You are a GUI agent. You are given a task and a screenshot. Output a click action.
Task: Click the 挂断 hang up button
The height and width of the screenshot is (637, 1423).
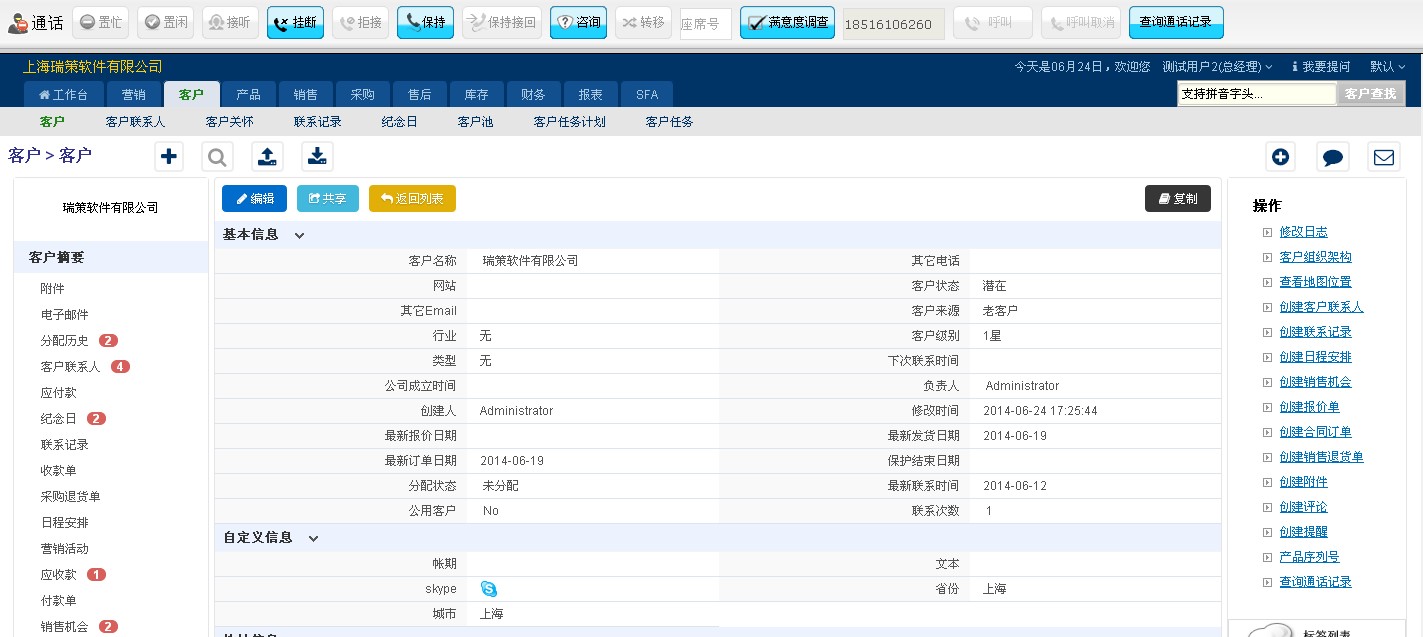pyautogui.click(x=295, y=23)
